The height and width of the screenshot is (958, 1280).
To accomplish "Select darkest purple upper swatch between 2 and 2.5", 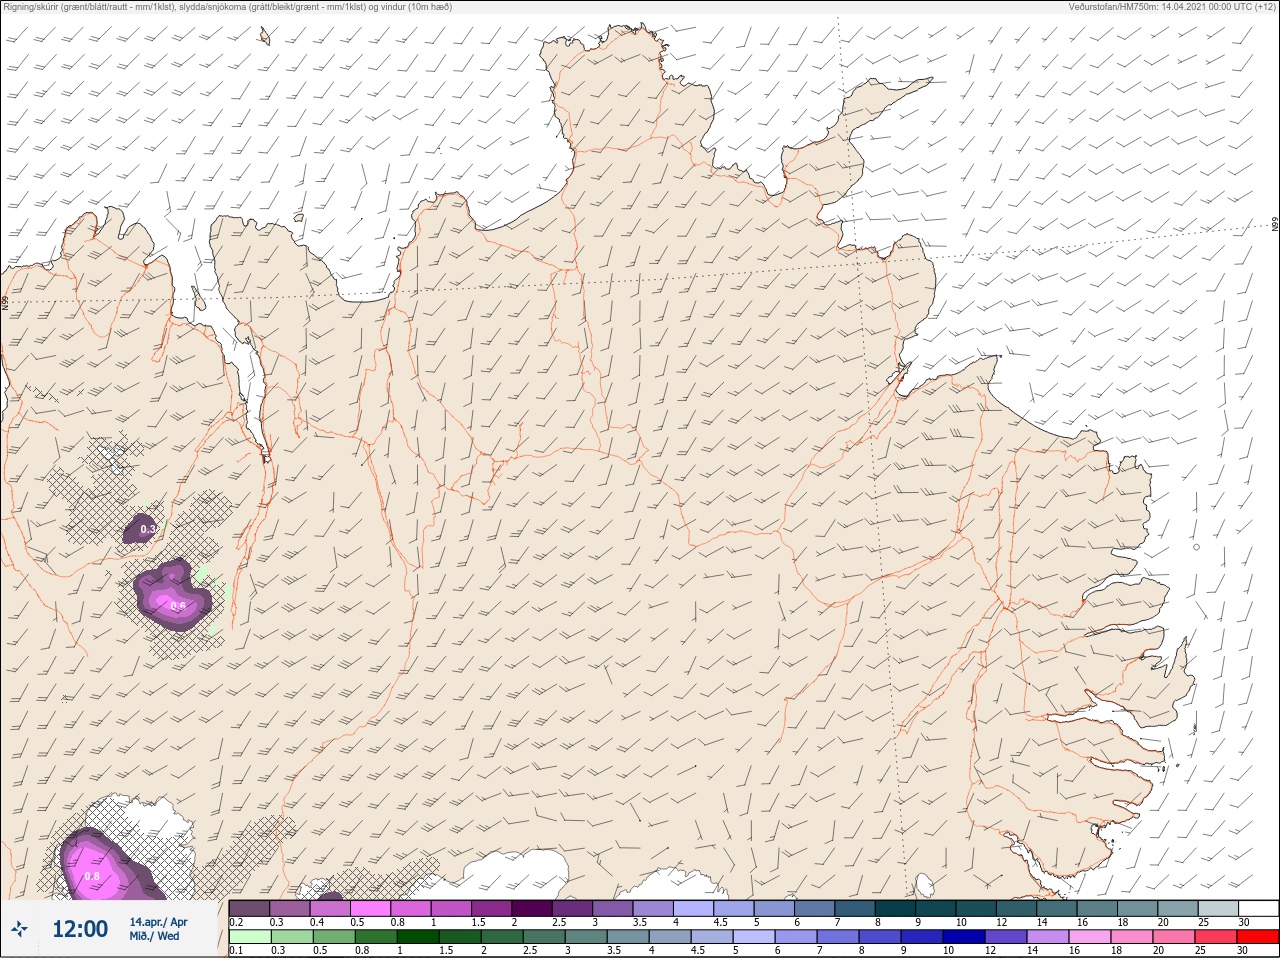I will (532, 908).
